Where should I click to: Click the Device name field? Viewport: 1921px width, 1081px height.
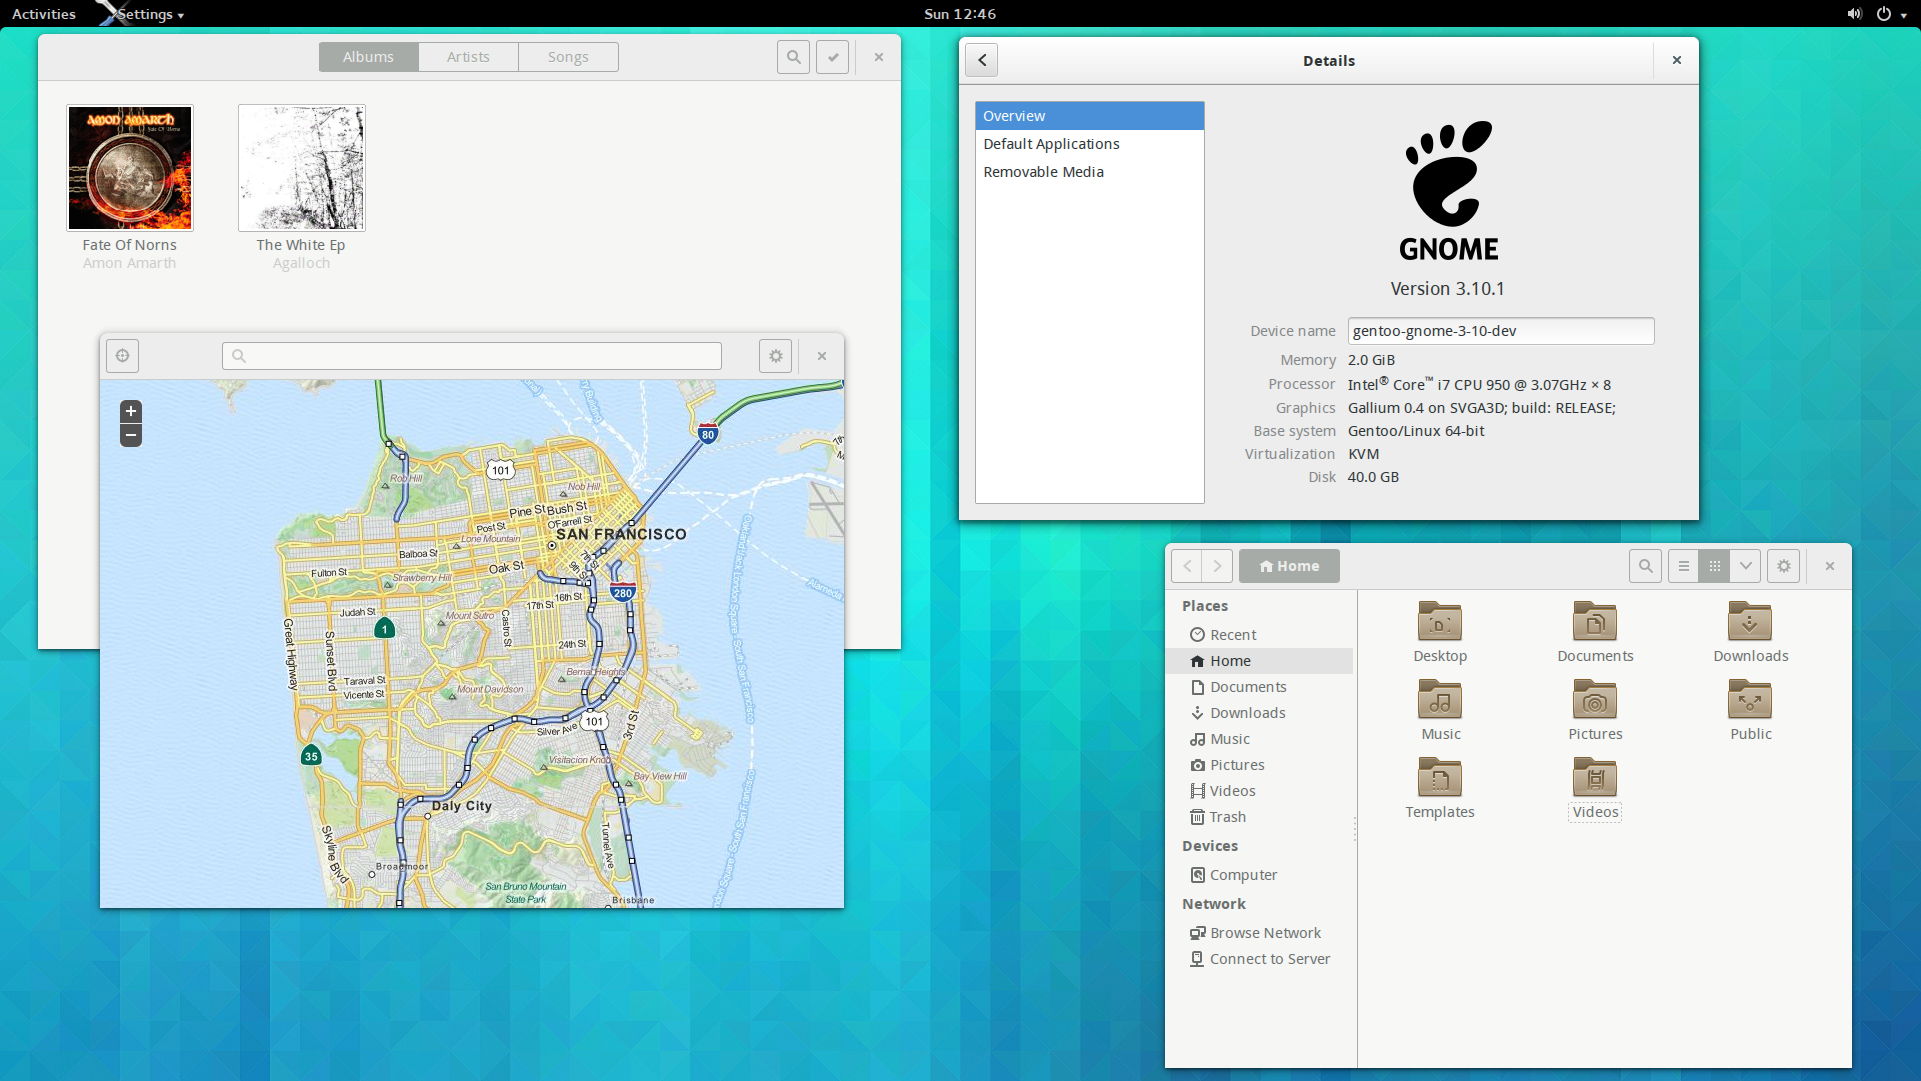[1500, 331]
